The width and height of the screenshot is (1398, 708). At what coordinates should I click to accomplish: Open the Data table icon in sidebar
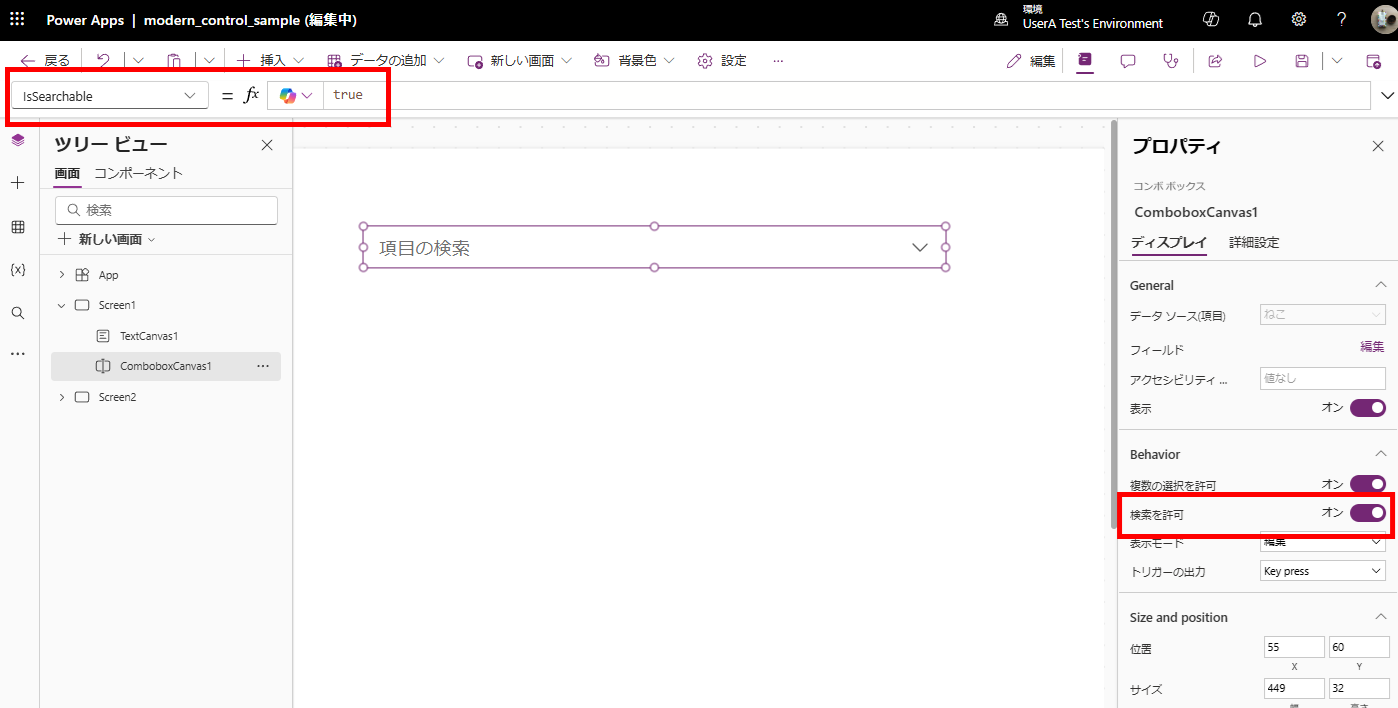(17, 227)
